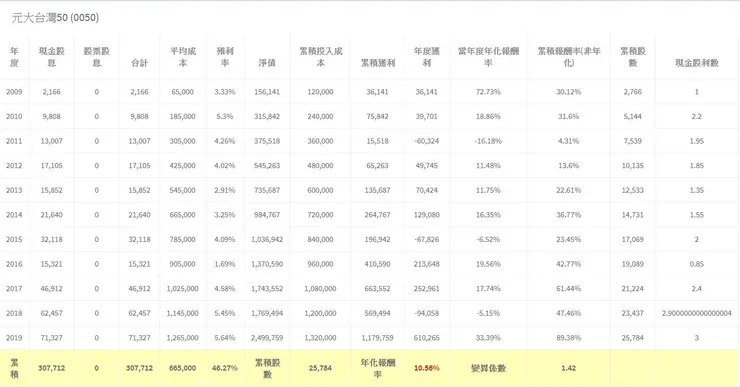This screenshot has width=740, height=387.
Task: Select the 2017 year cell
Action: click(x=14, y=288)
